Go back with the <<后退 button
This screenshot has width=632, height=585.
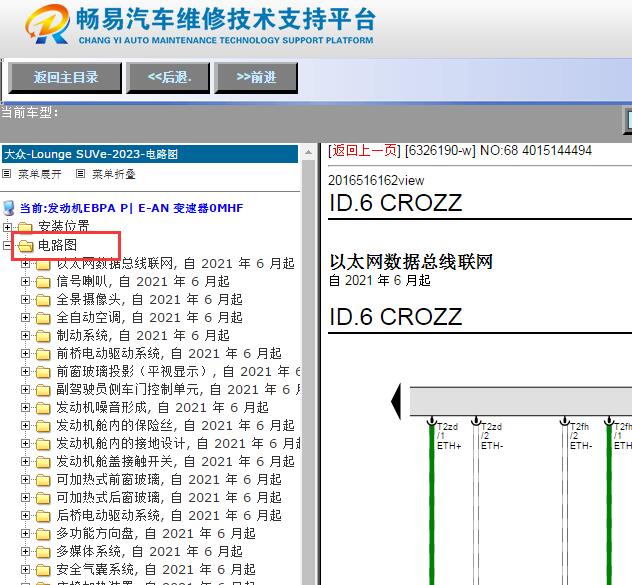coord(168,77)
